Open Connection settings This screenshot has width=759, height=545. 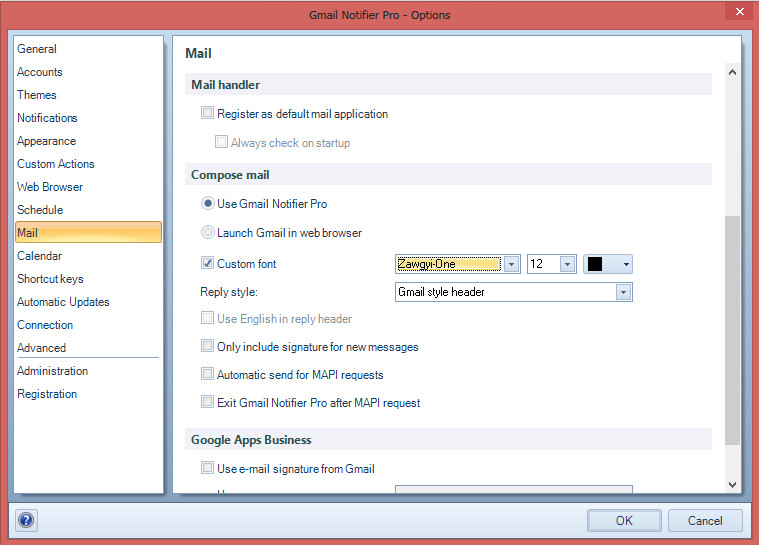pos(45,325)
